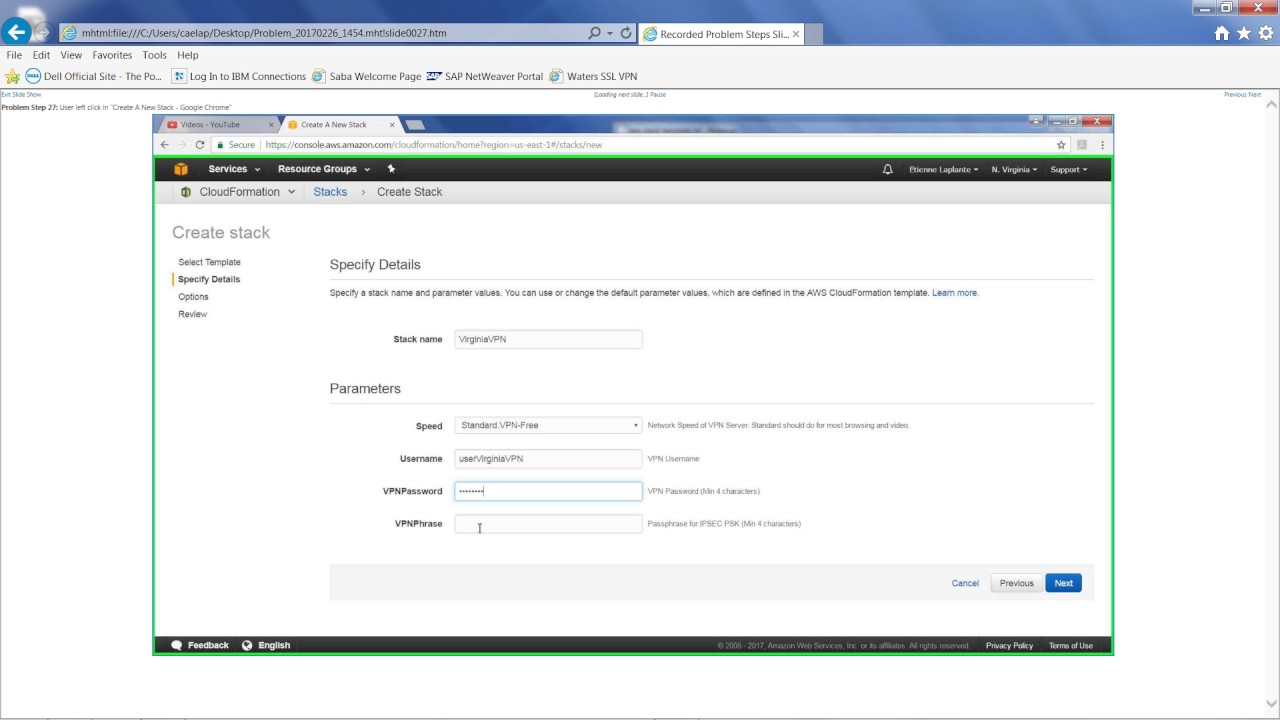The width and height of the screenshot is (1280, 720).
Task: Open Feedback in the footer
Action: click(x=200, y=645)
